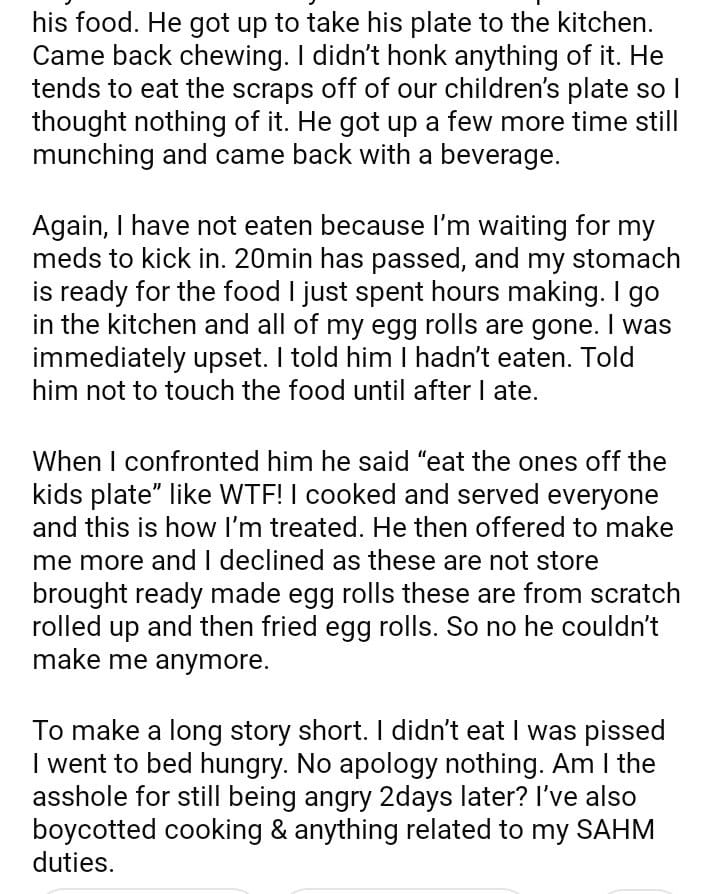Image resolution: width=720 pixels, height=894 pixels.
Task: Click the words "make me anymore."
Action: (148, 660)
